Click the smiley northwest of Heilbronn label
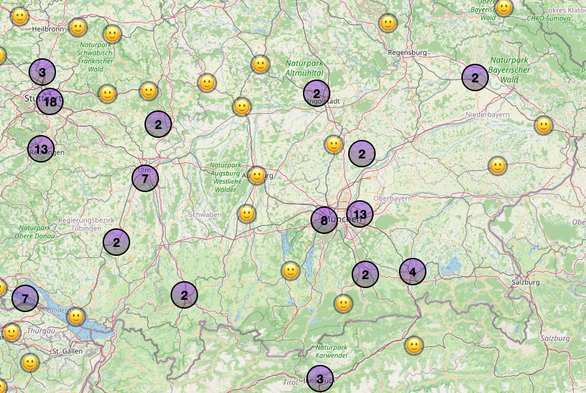The image size is (586, 393). coord(20,16)
